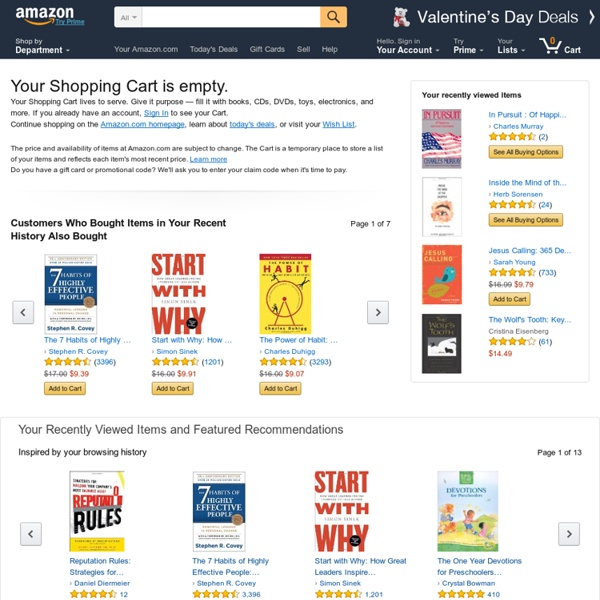The height and width of the screenshot is (600, 600).
Task: Go to next page of Also Bought carousel
Action: tap(378, 312)
